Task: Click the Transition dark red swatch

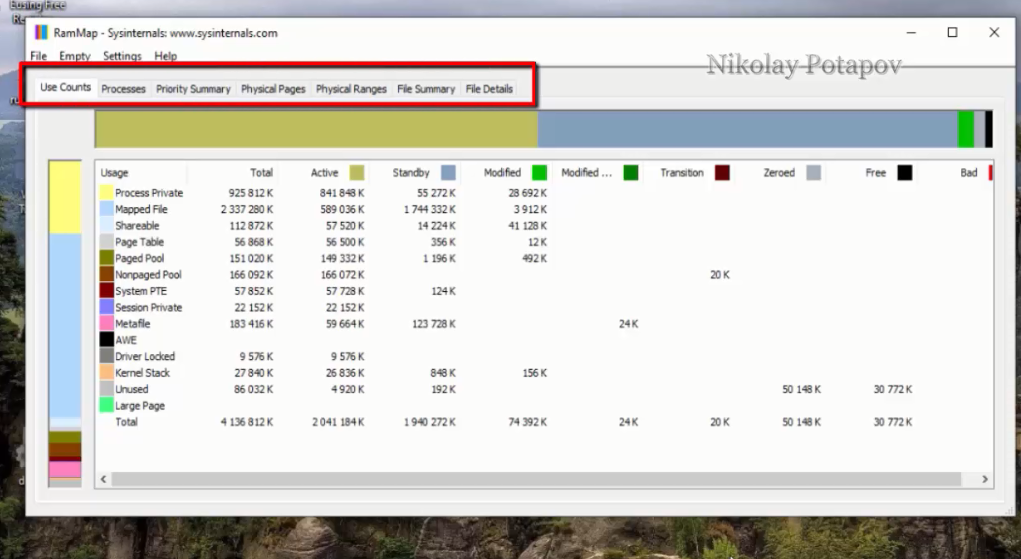Action: (x=721, y=173)
